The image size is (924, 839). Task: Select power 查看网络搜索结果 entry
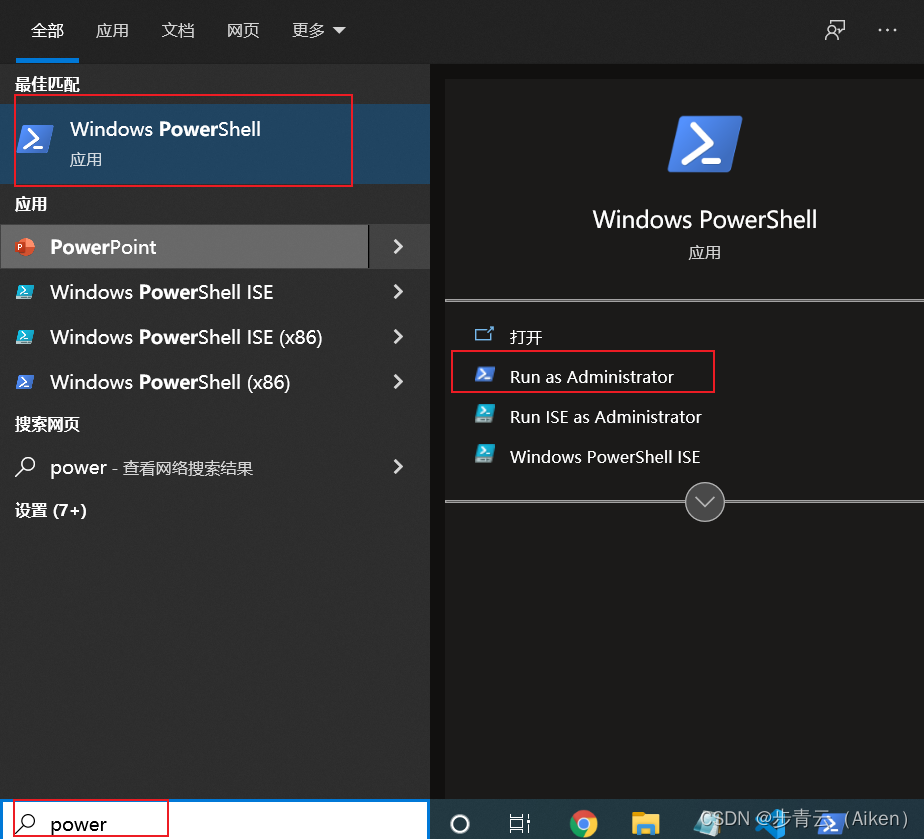184,467
